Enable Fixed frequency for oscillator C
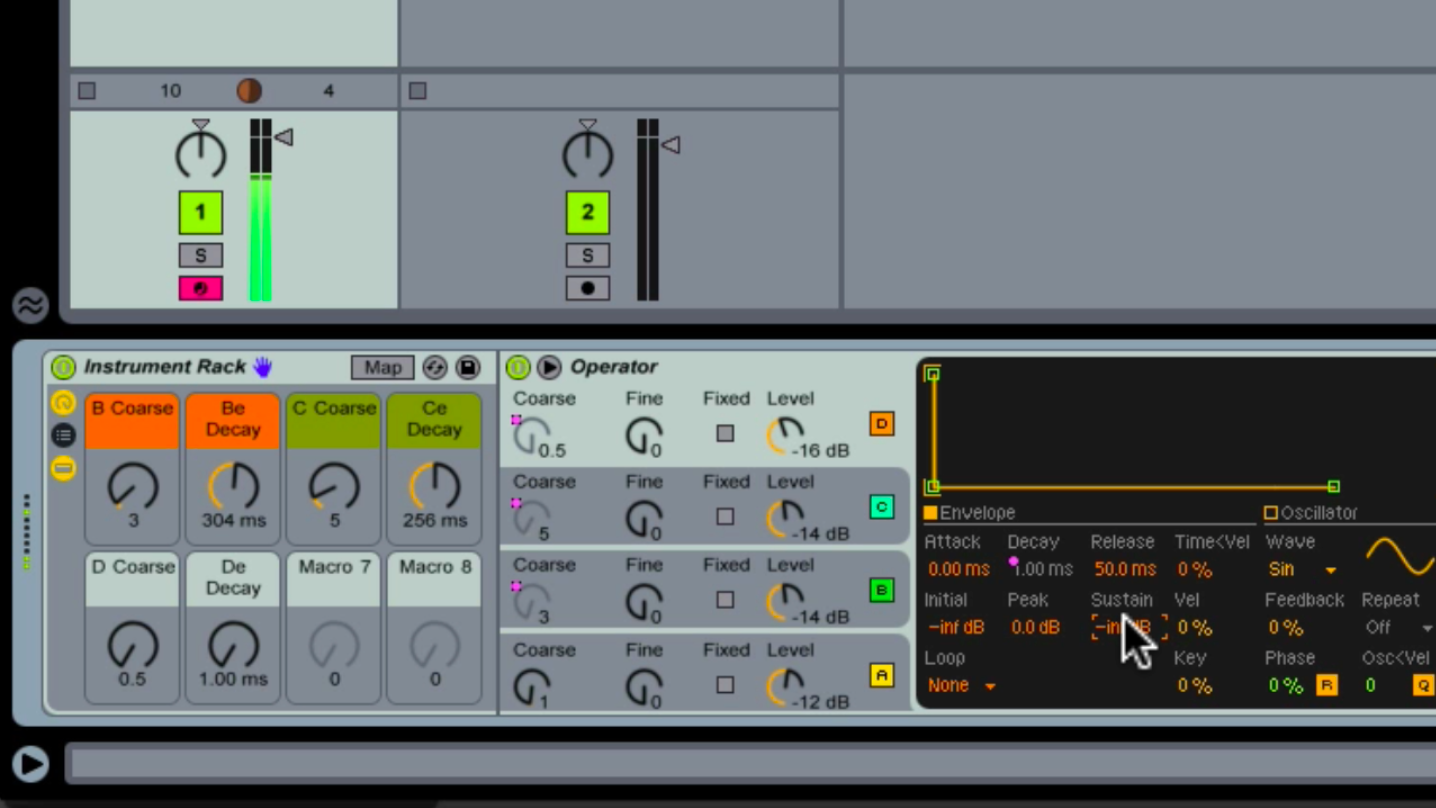This screenshot has height=808, width=1436. coord(725,517)
